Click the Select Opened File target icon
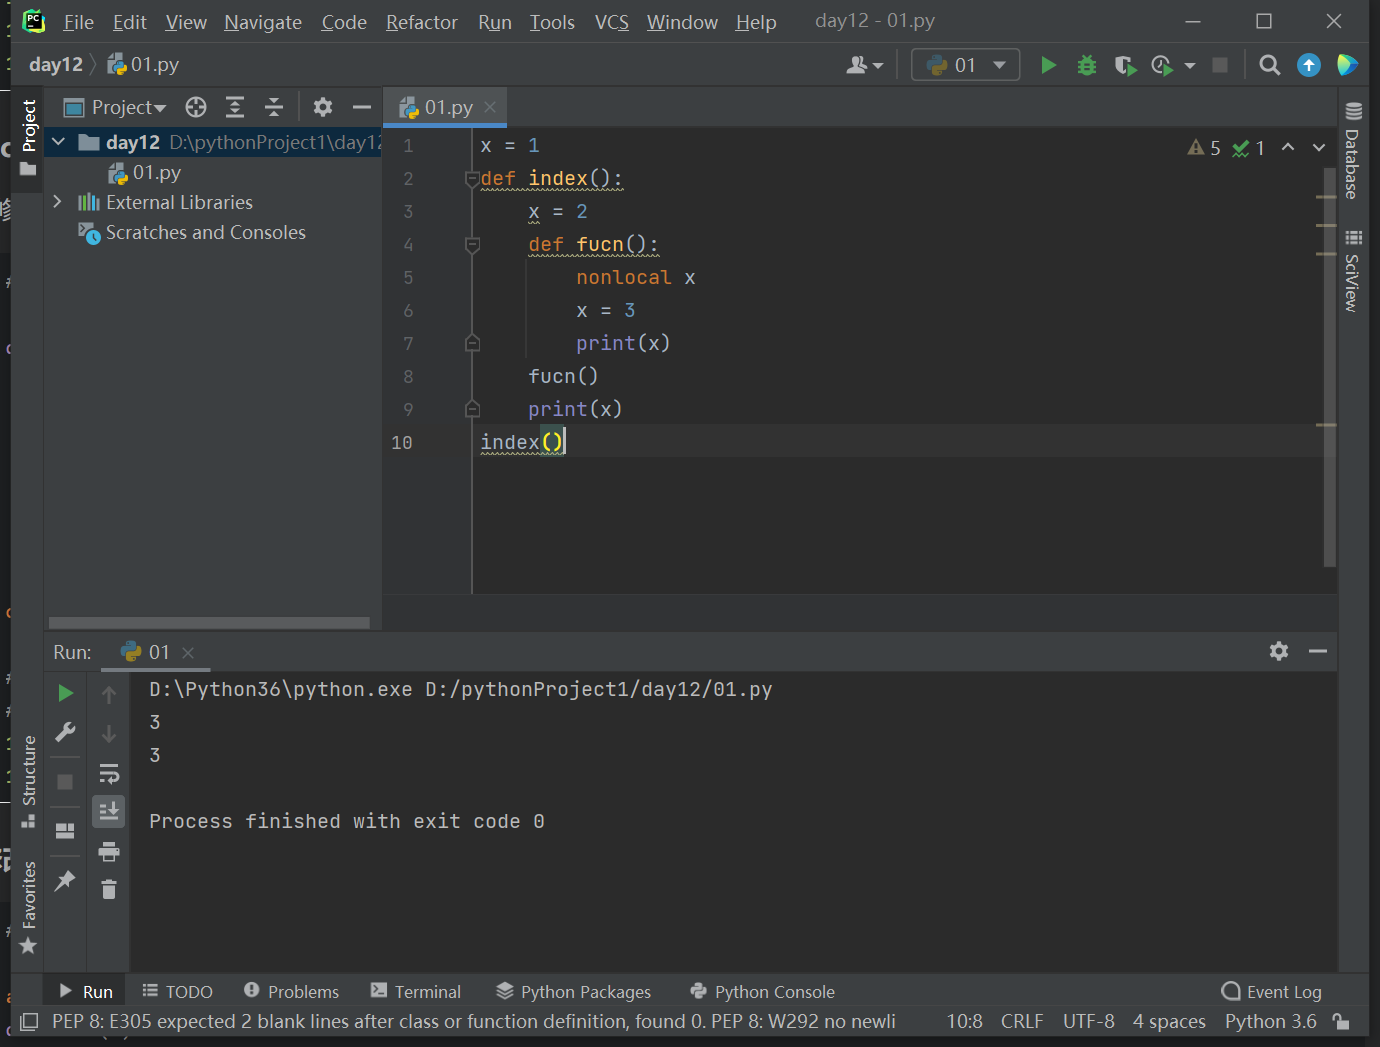The height and width of the screenshot is (1047, 1380). (196, 107)
